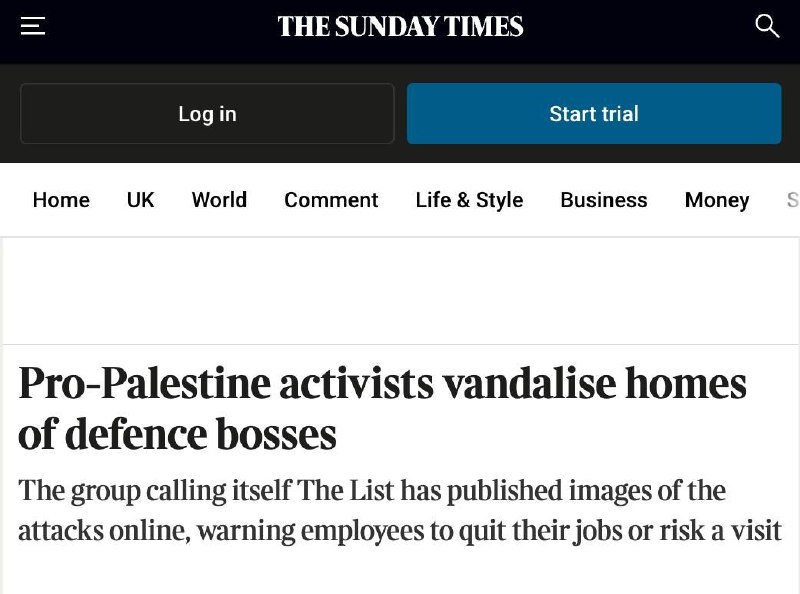Open the Business section

coord(604,200)
